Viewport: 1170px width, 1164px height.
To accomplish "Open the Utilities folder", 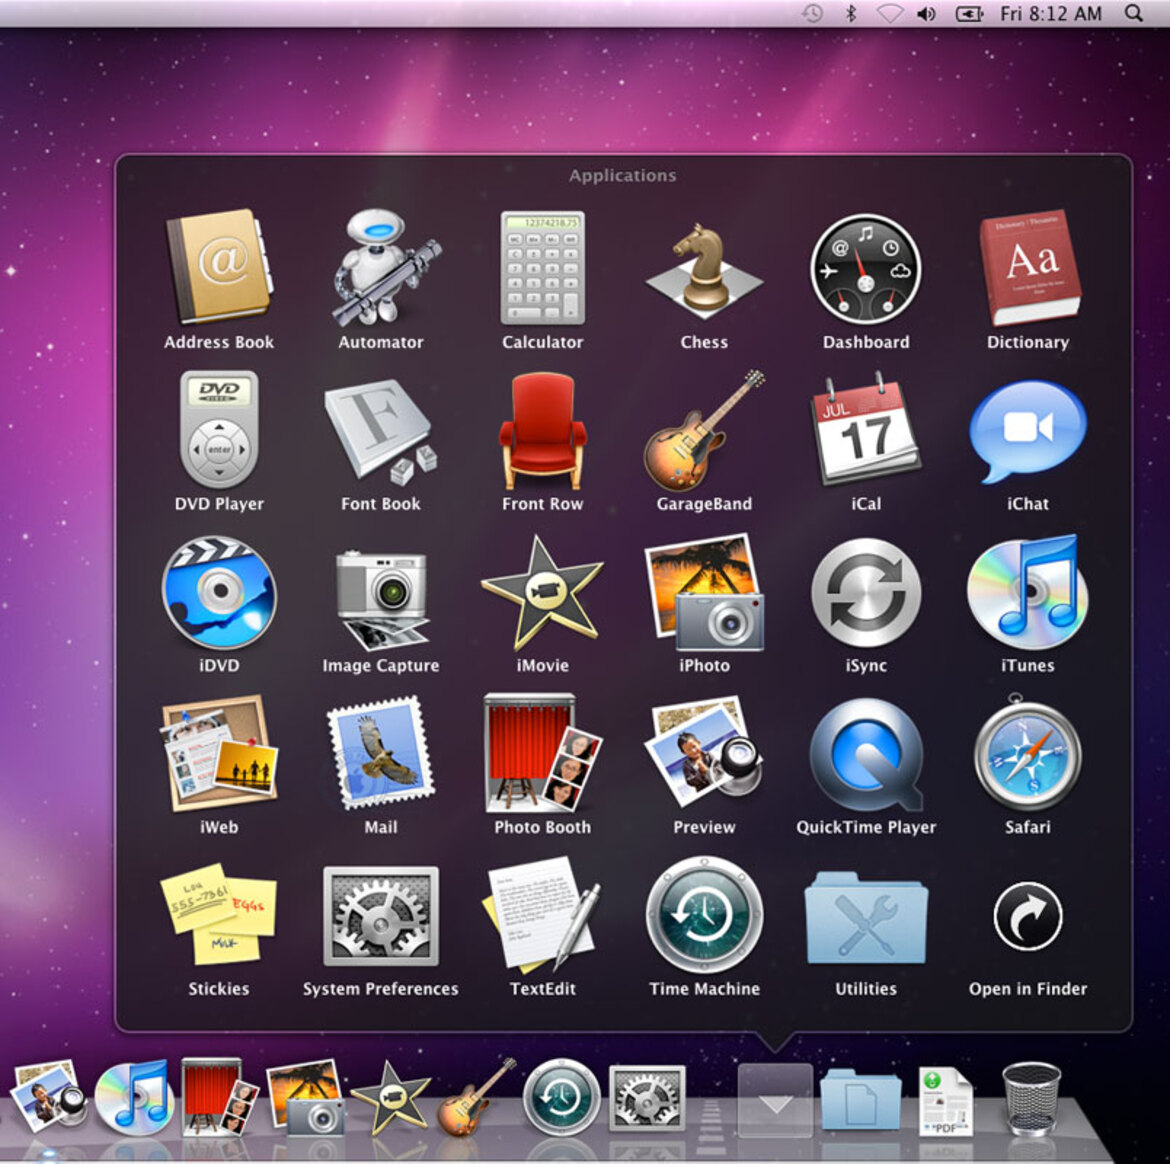I will coord(866,918).
